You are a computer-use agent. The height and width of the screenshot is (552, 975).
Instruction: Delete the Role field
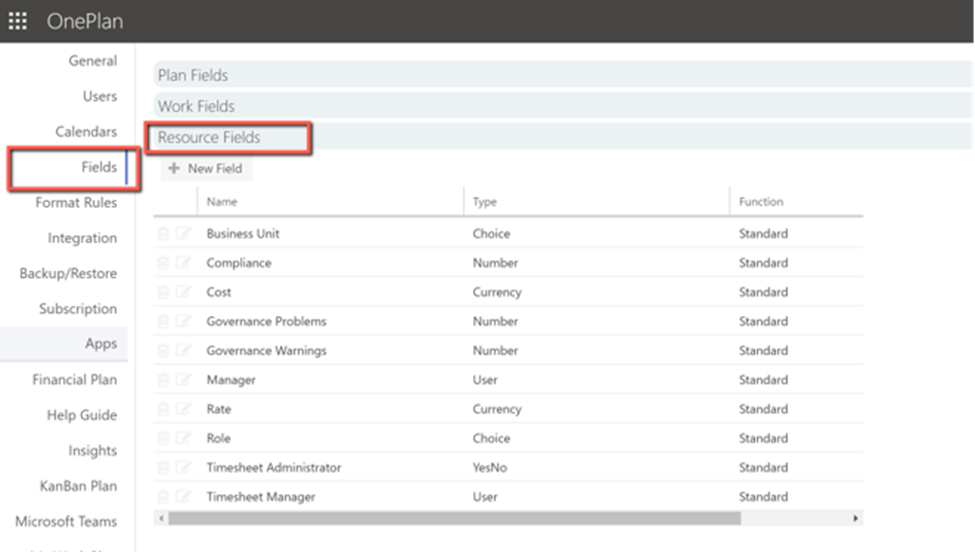pyautogui.click(x=163, y=438)
